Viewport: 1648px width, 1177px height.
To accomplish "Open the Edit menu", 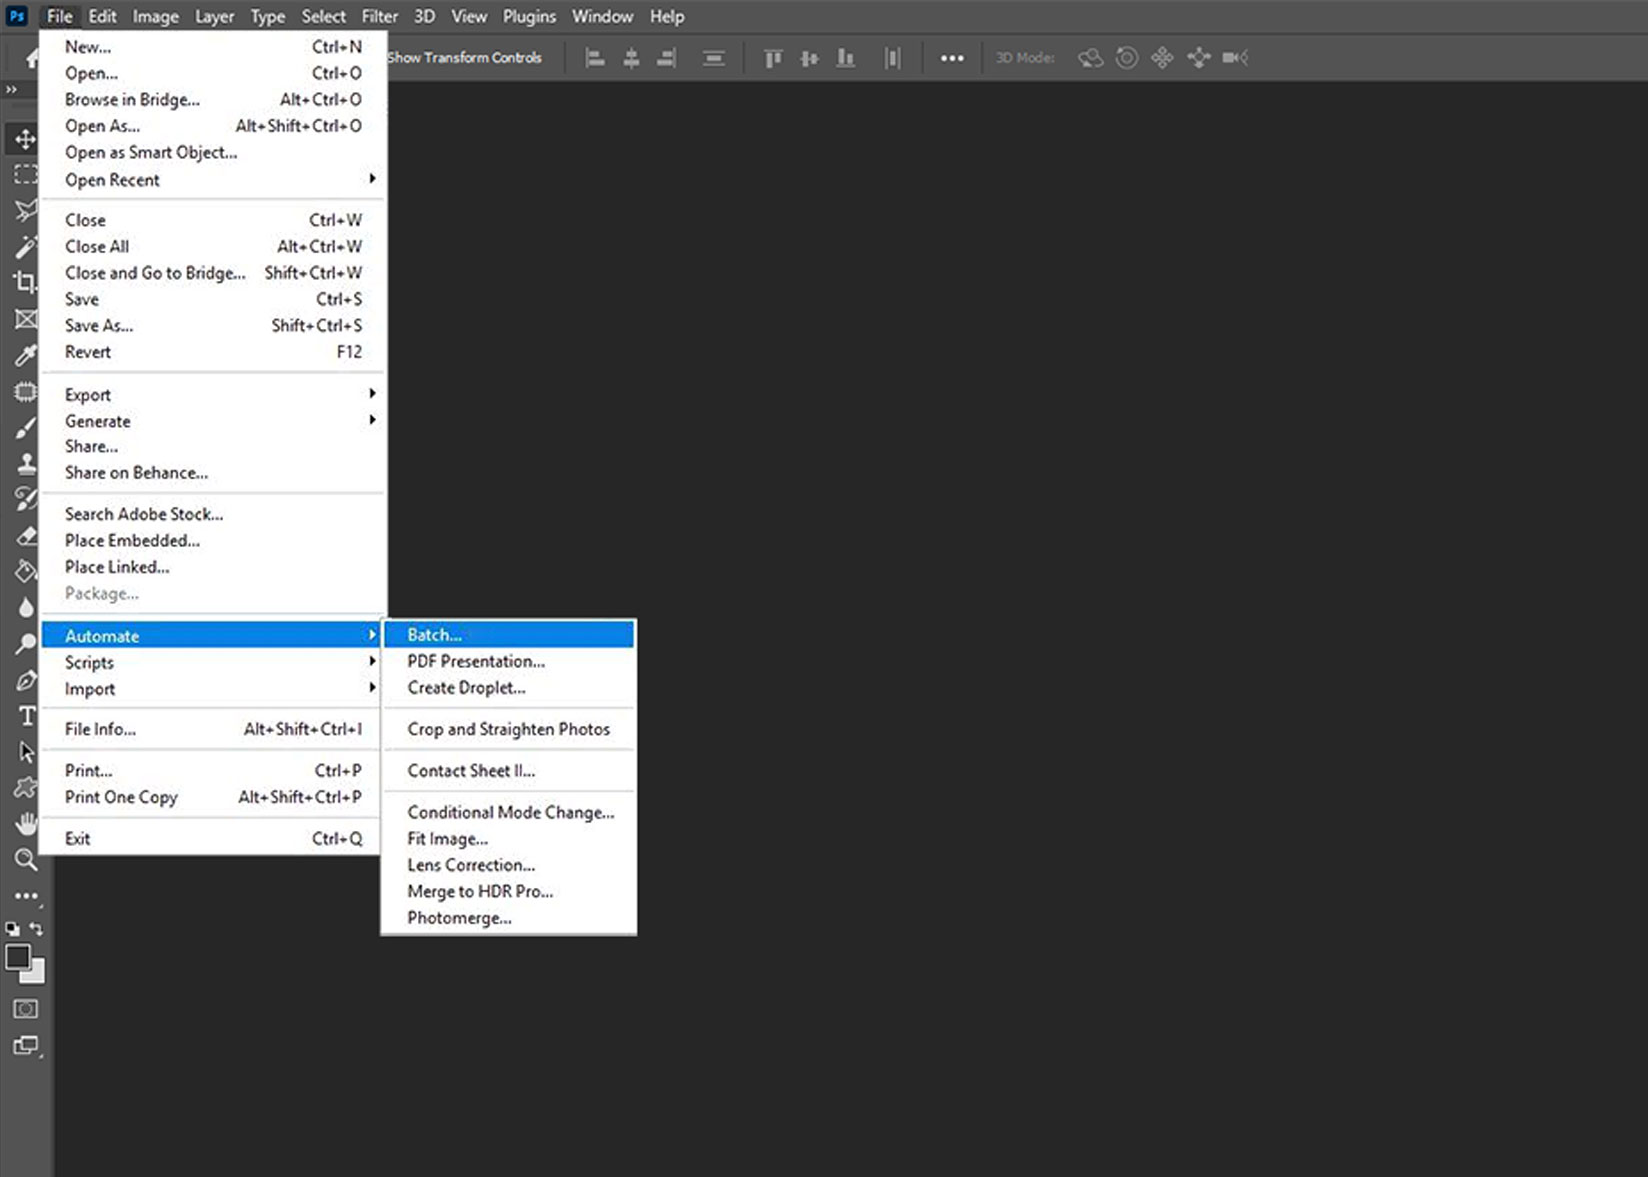I will coord(102,16).
